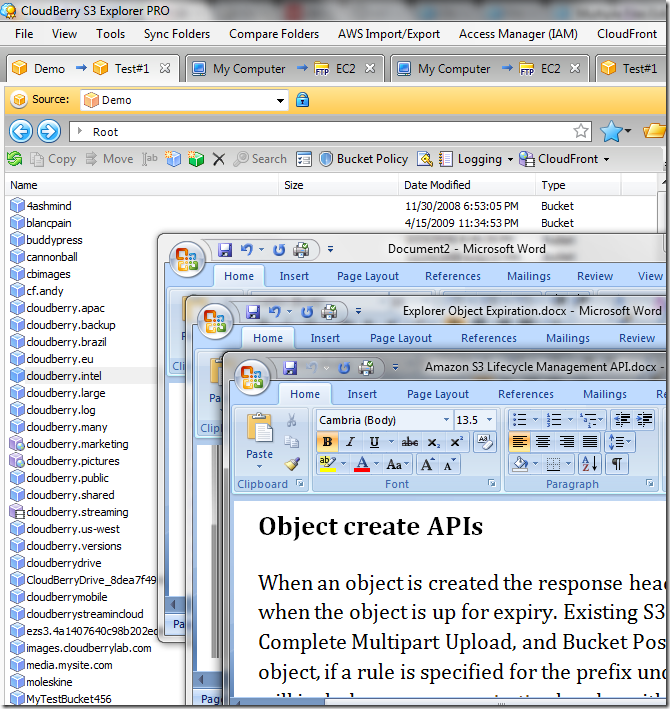The width and height of the screenshot is (670, 709).
Task: Toggle Show/Hide paragraph marks button
Action: [617, 464]
